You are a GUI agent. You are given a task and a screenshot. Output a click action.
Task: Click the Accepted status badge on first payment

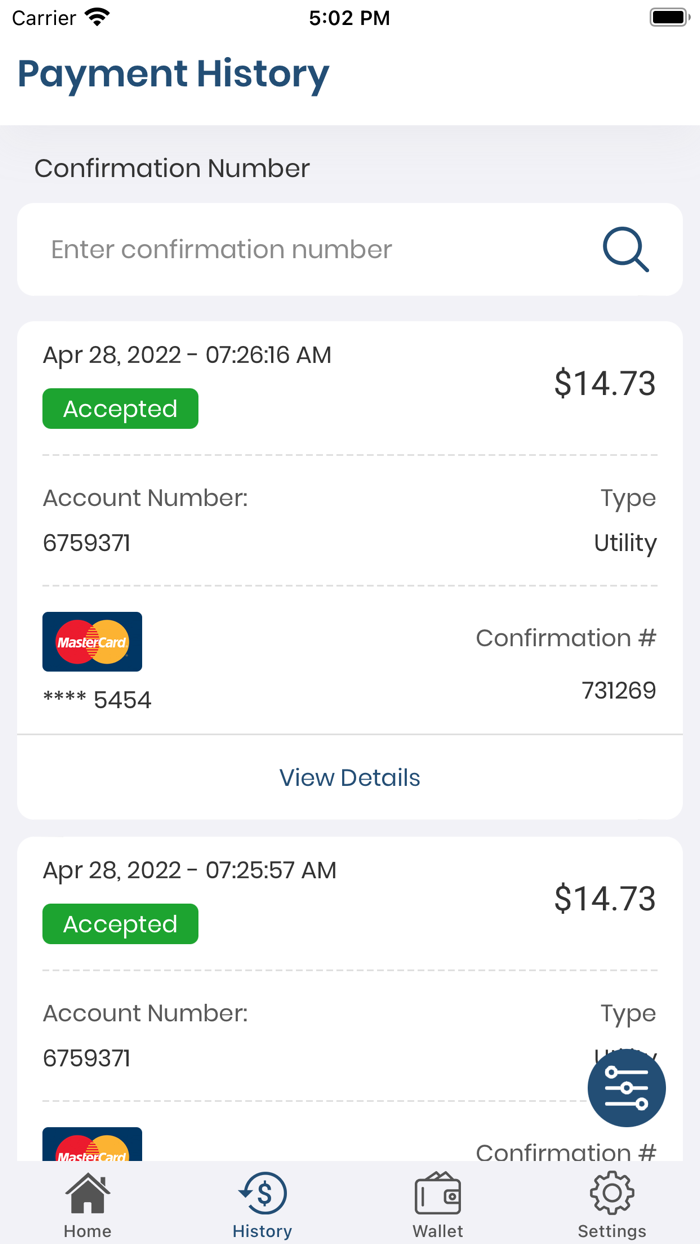120,408
